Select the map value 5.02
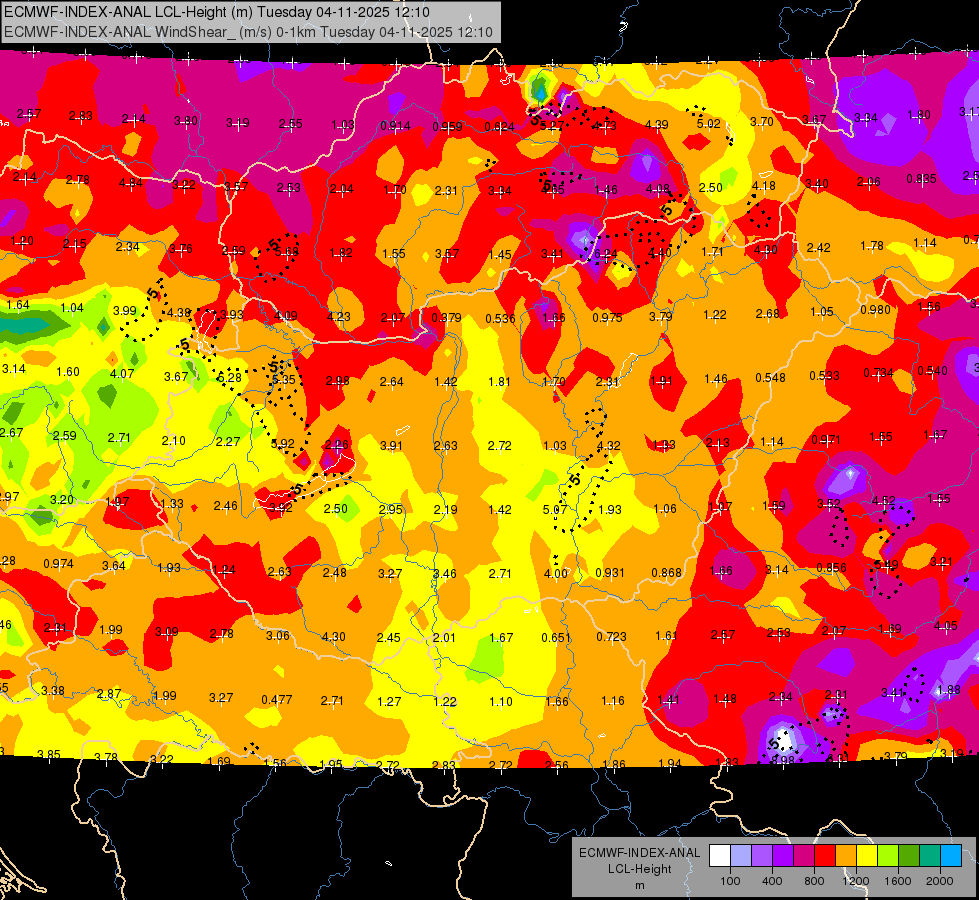 pyautogui.click(x=708, y=124)
